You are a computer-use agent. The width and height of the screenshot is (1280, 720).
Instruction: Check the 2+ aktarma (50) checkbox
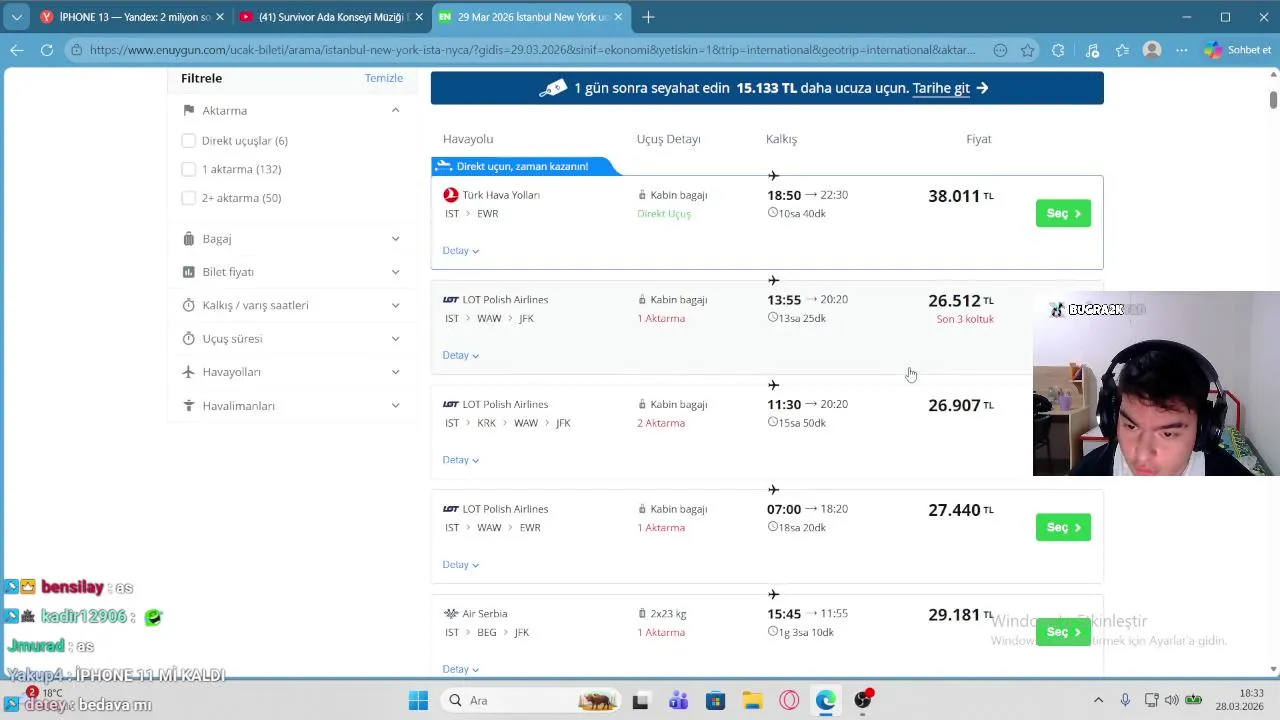point(188,198)
